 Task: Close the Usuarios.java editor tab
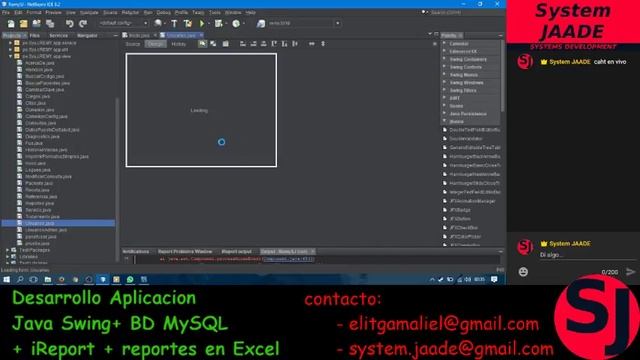pyautogui.click(x=201, y=36)
